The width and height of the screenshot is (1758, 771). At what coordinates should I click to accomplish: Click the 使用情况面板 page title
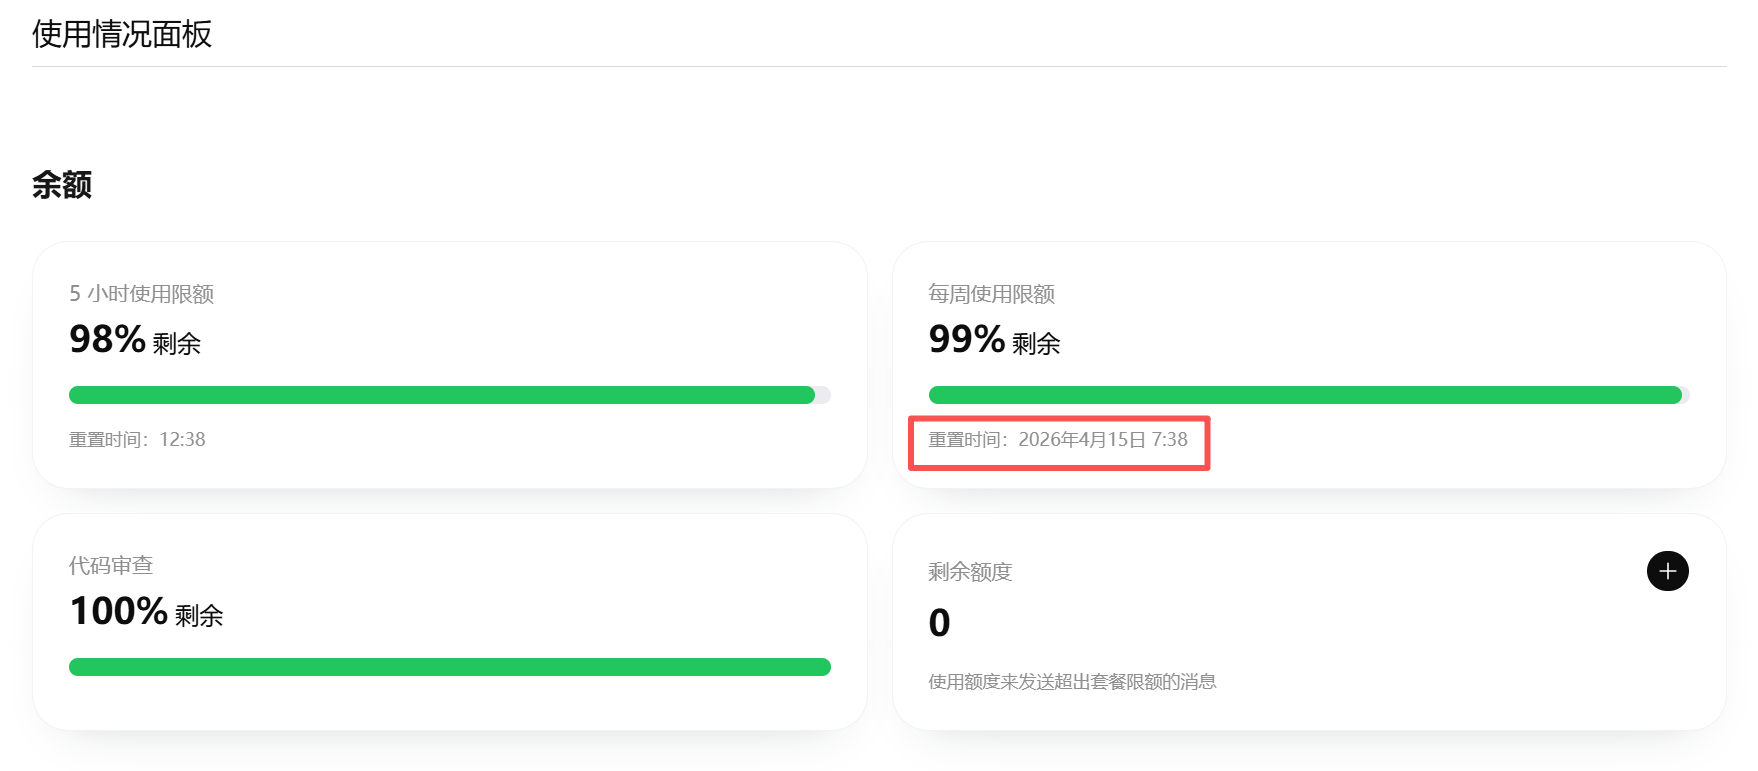tap(122, 34)
